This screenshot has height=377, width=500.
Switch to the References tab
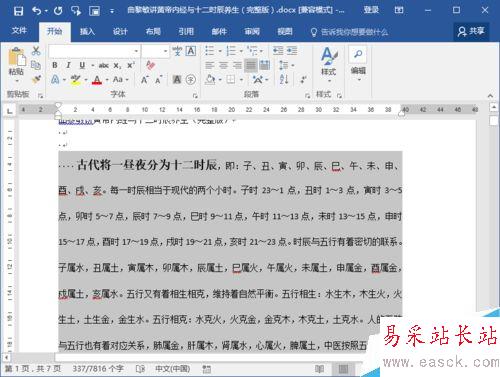pos(186,32)
